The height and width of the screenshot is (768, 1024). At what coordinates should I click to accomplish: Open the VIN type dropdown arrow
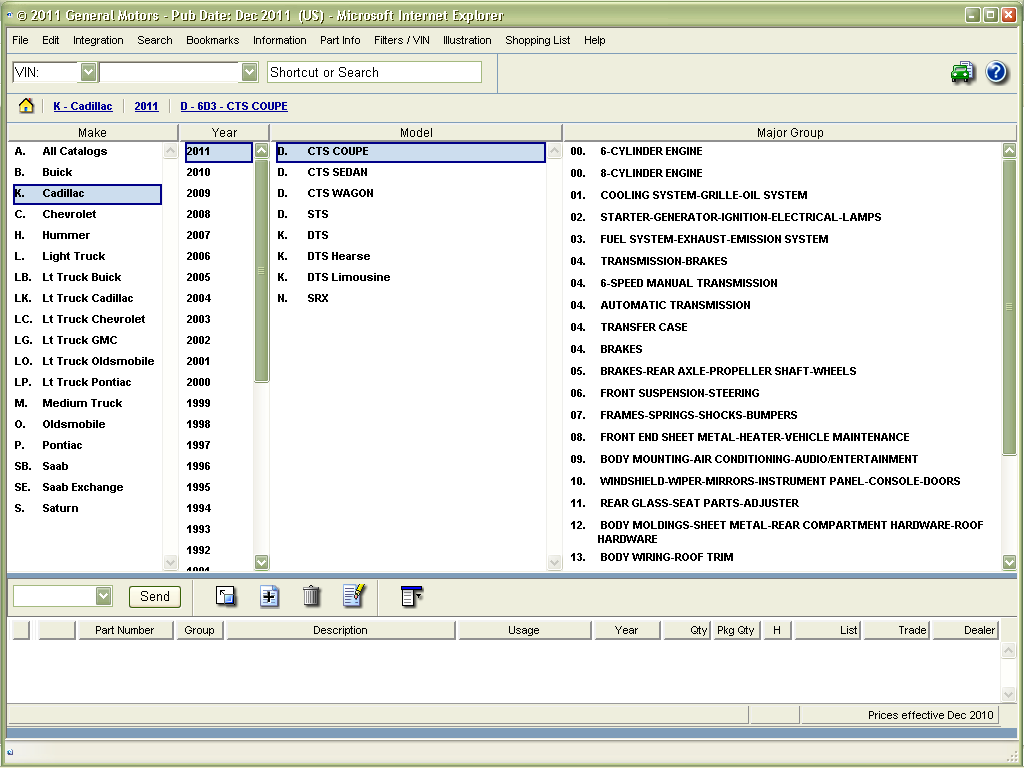88,72
